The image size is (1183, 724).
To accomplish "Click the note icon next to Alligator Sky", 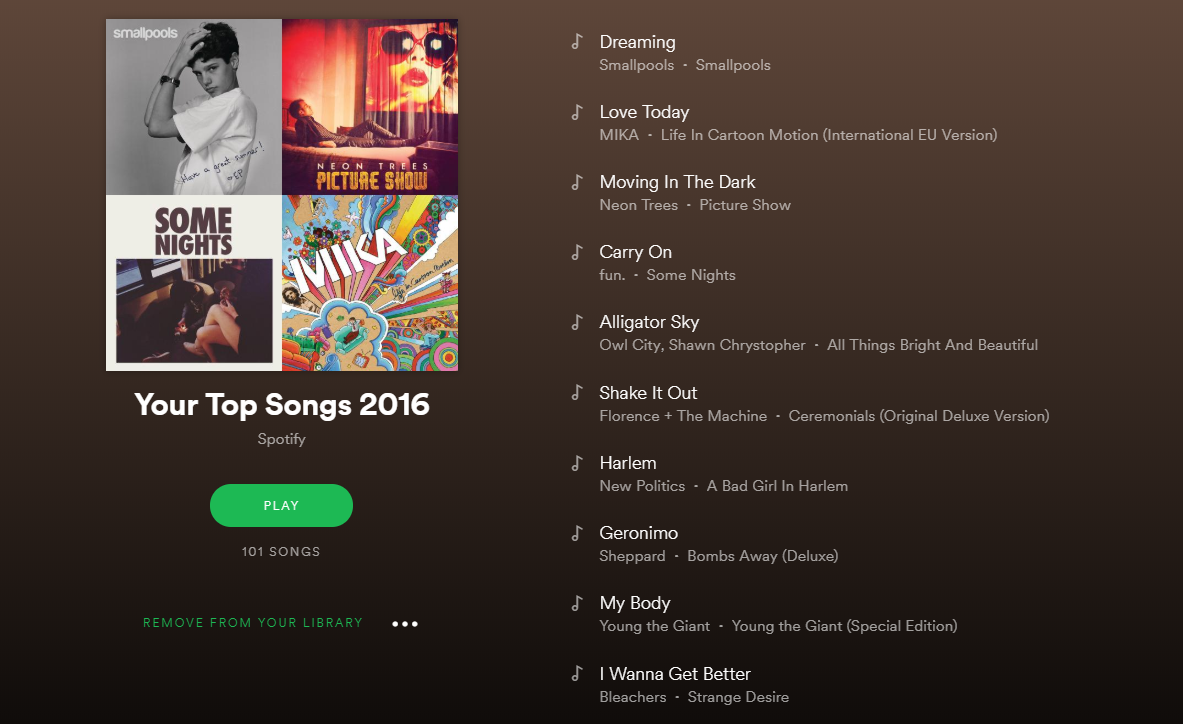I will click(577, 322).
